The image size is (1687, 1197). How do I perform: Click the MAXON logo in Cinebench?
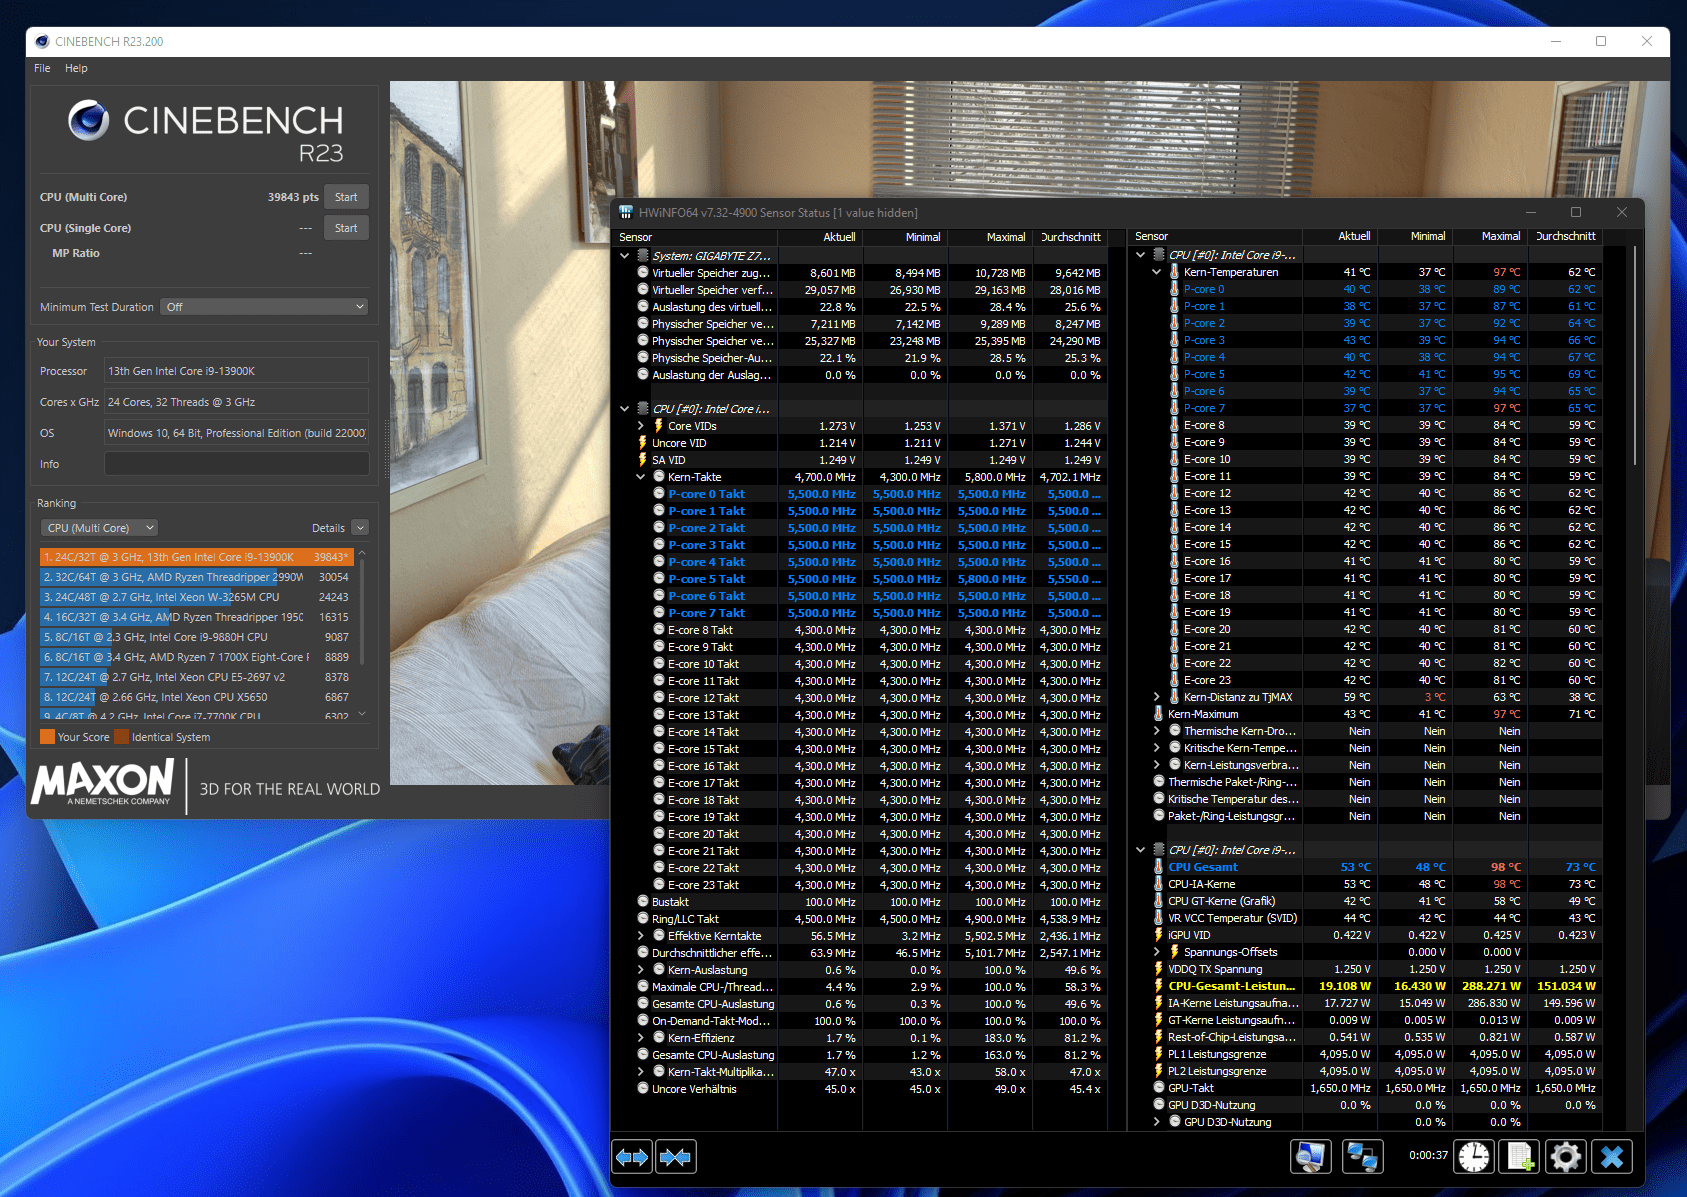coord(104,783)
